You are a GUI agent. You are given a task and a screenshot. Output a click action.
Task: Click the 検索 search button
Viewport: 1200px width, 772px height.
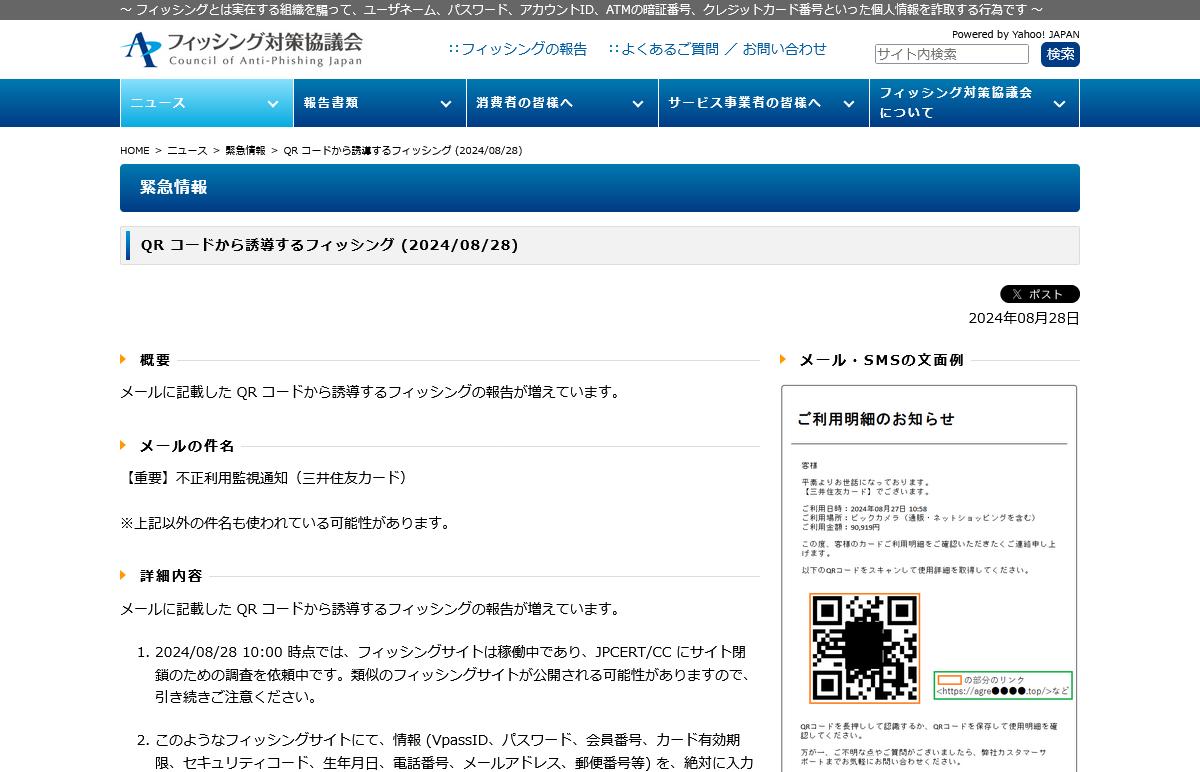[1060, 54]
